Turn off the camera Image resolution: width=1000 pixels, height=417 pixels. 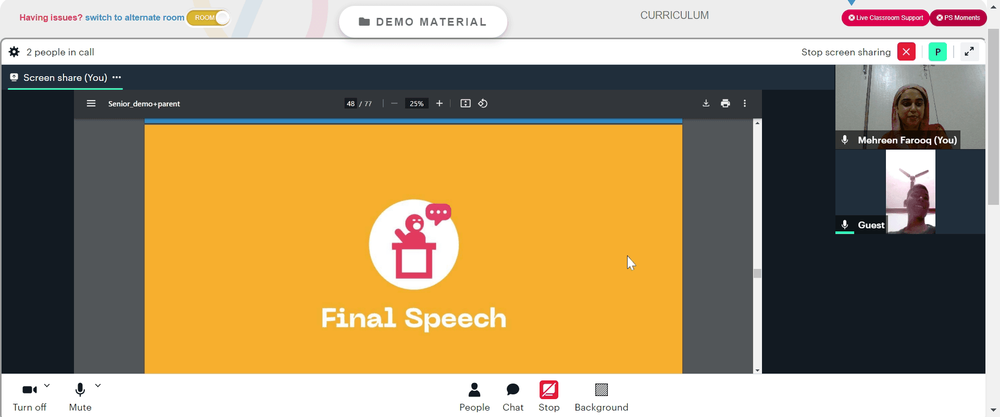[x=29, y=398]
